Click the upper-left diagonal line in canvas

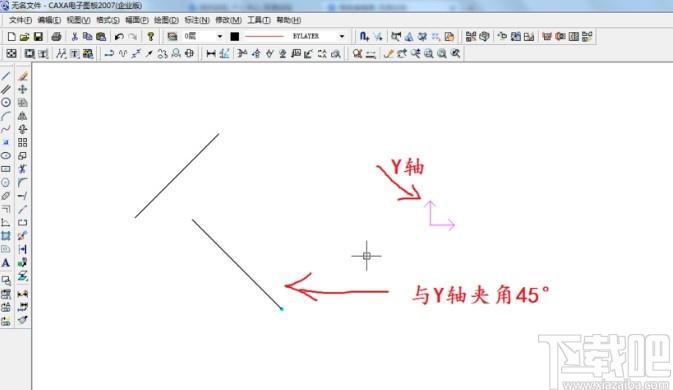pos(177,175)
